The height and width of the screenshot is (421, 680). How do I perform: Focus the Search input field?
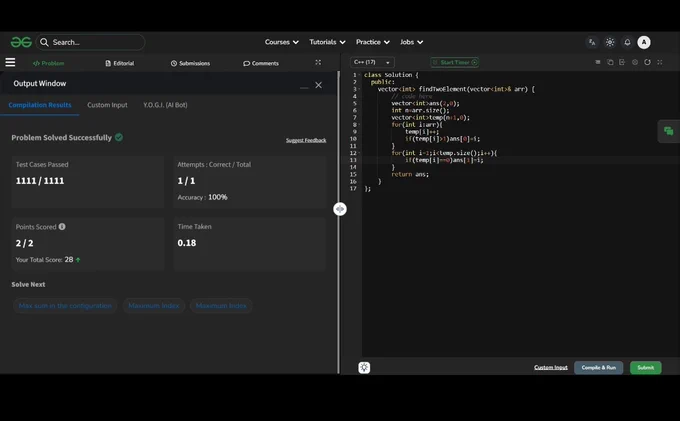coord(90,42)
